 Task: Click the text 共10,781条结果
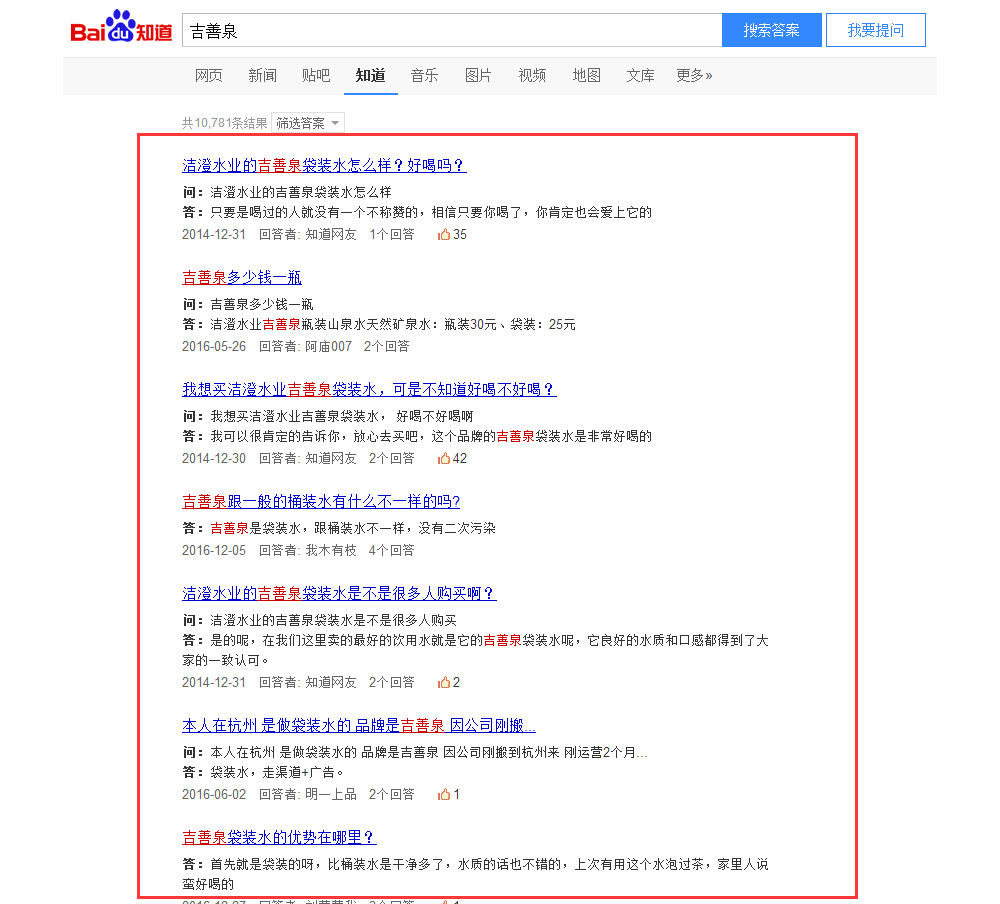coord(224,123)
